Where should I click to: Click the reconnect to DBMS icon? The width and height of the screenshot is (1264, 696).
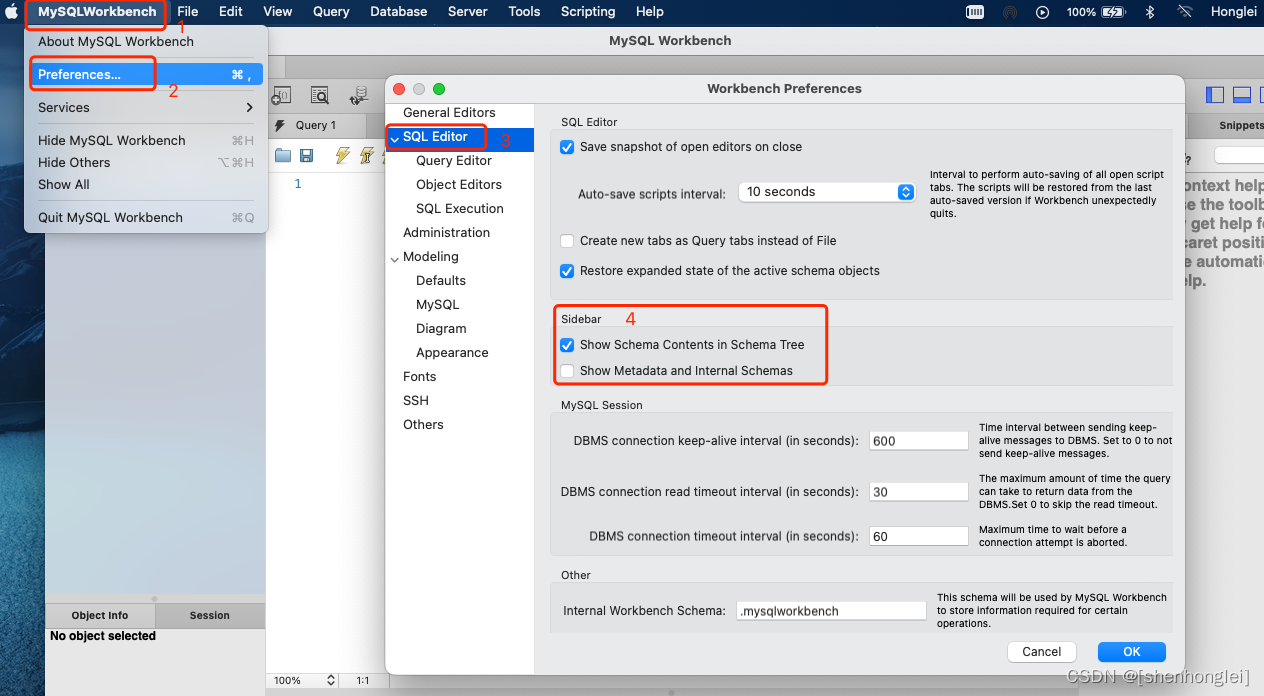(359, 95)
